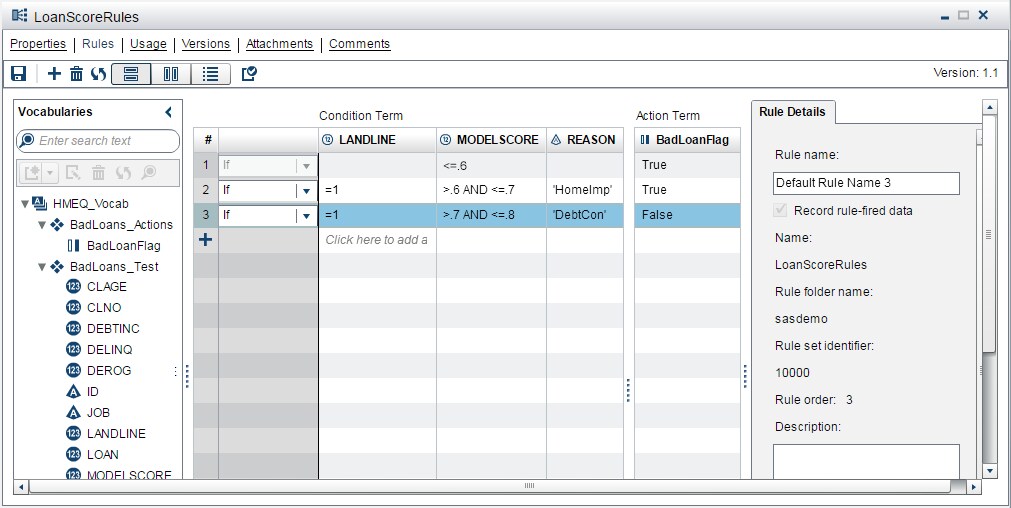Click the outer vertical scrollbar up arrow
The image size is (1011, 508).
(x=989, y=107)
